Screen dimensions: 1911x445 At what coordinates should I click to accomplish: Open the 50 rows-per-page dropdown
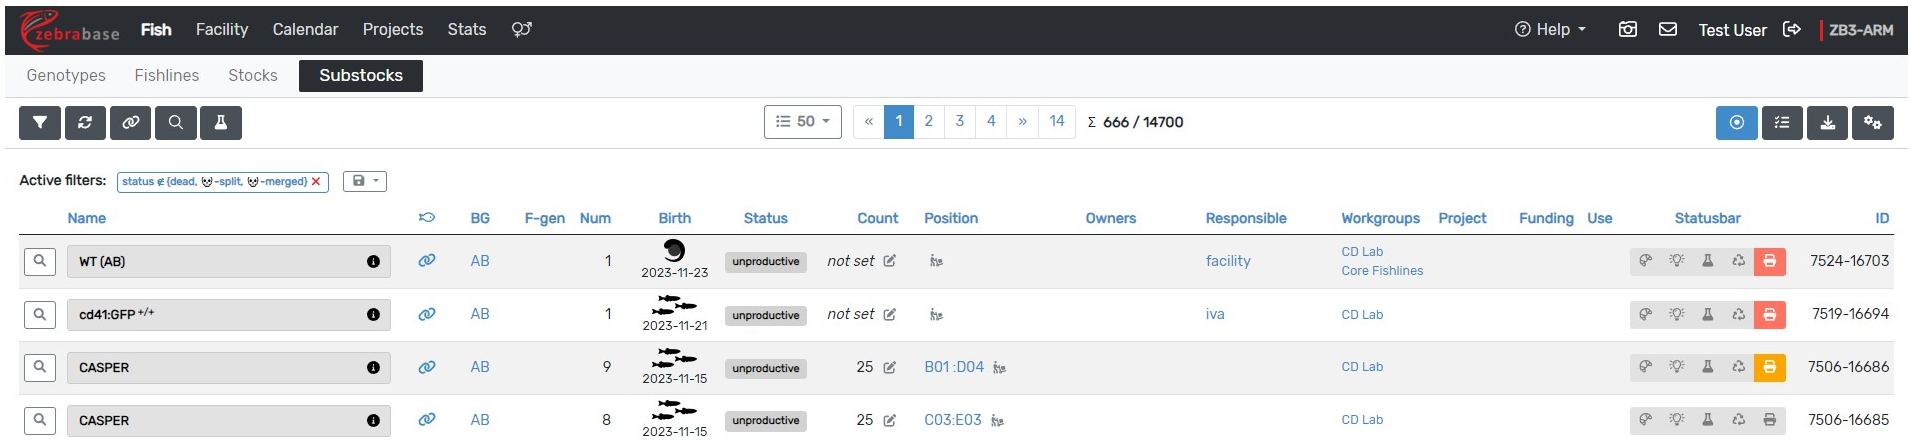(x=803, y=122)
